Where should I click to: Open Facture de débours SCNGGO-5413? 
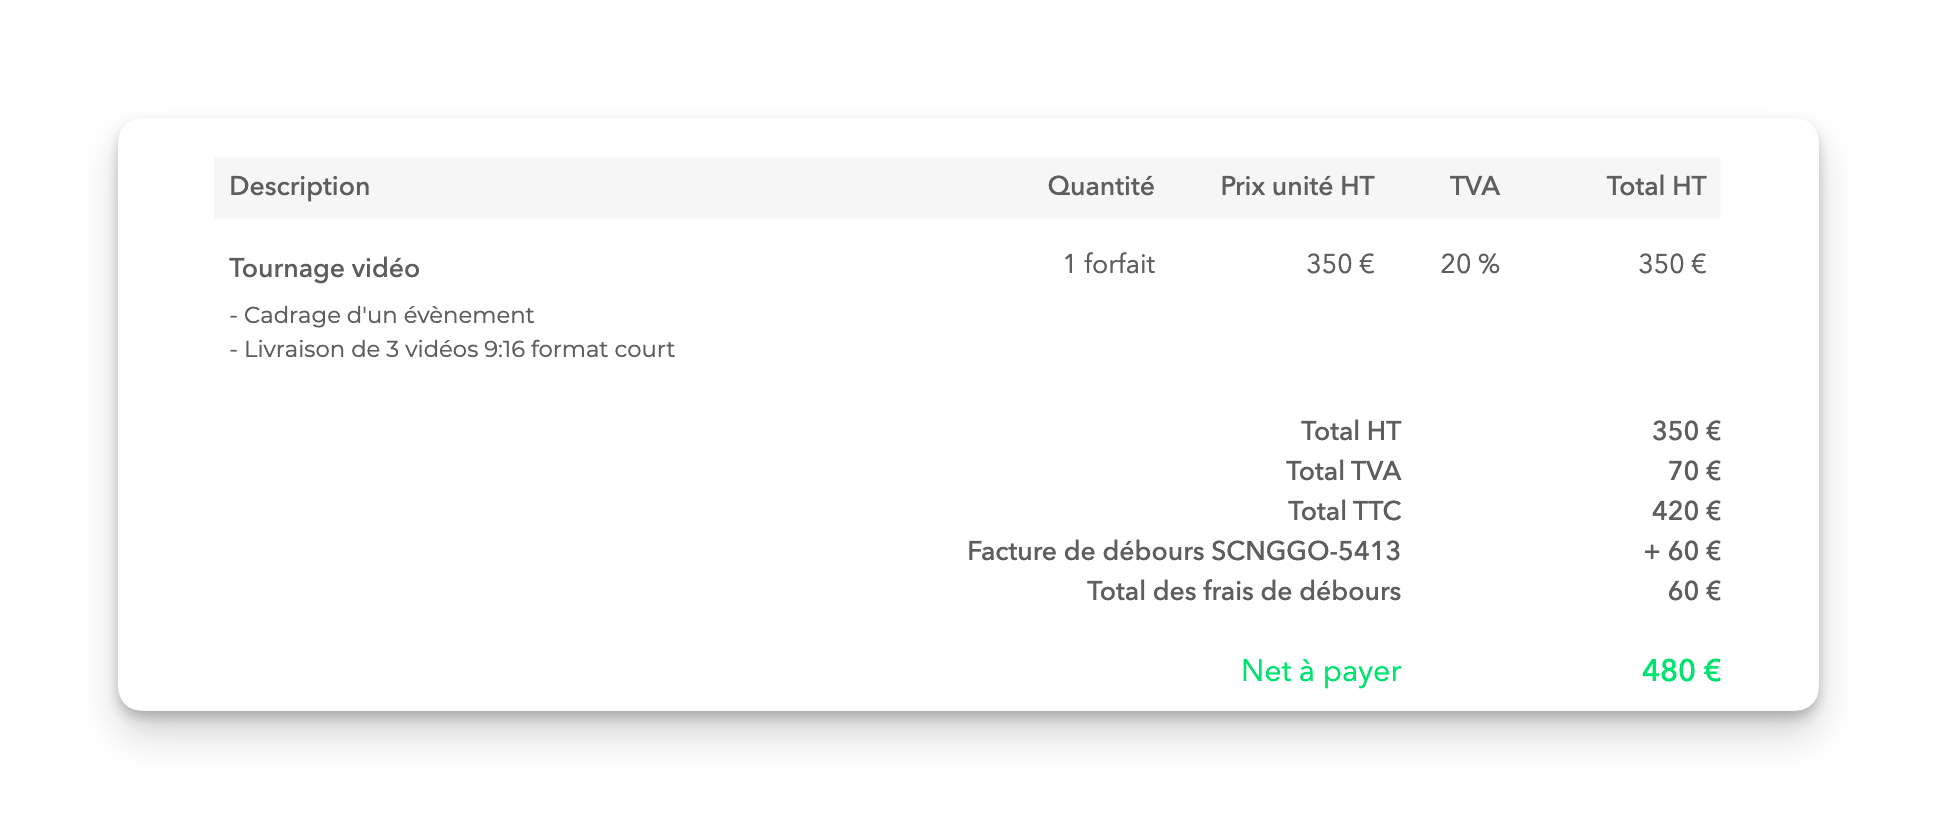[x=1184, y=551]
